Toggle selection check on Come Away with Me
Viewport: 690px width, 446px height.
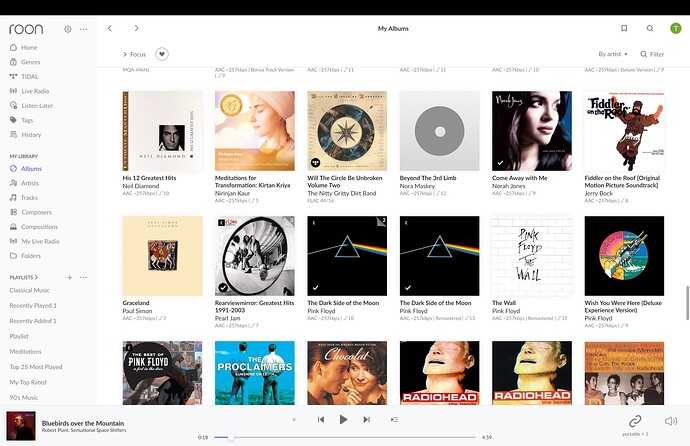[500, 163]
